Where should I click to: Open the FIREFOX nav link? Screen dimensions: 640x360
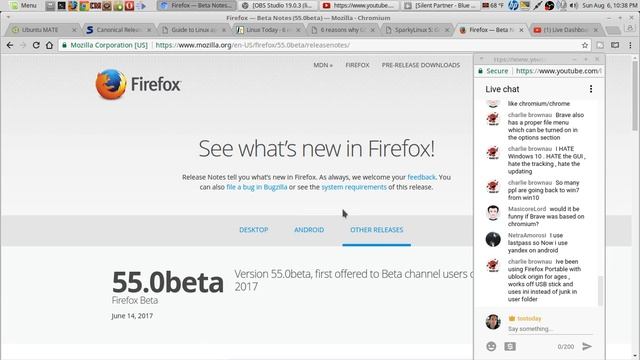(357, 65)
